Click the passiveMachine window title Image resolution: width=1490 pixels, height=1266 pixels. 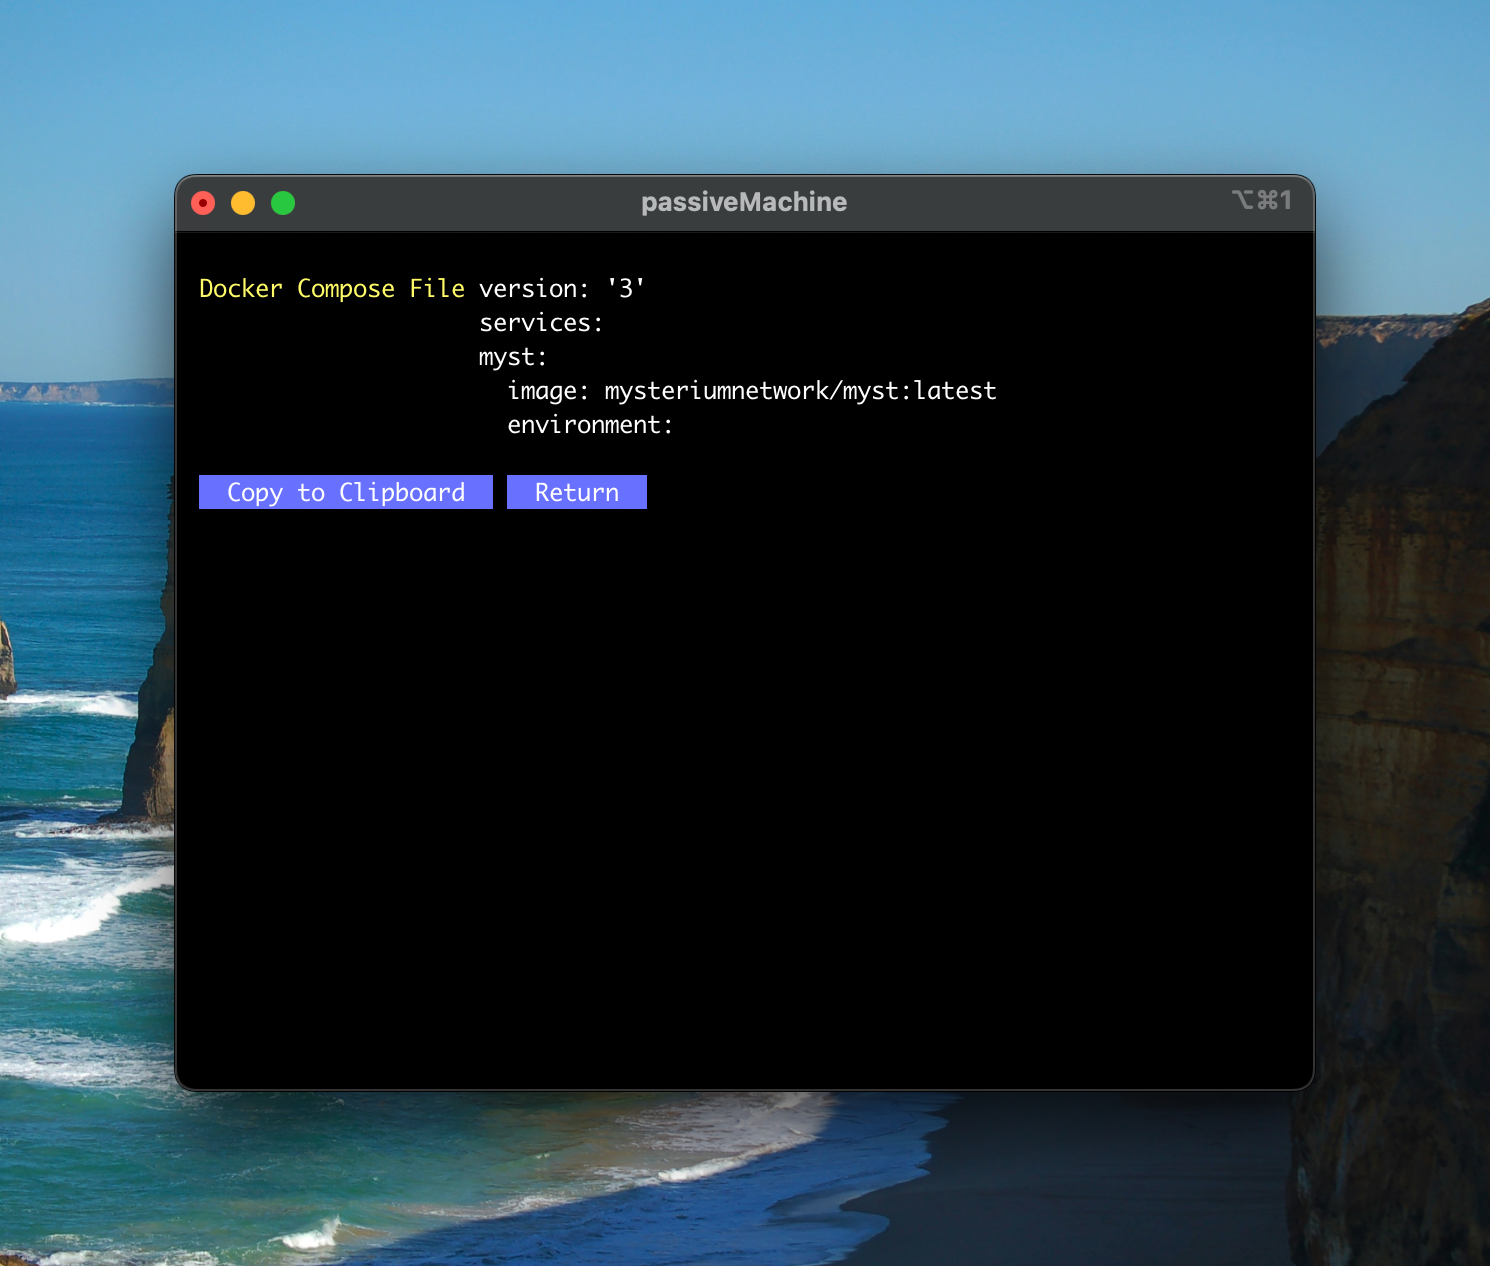click(x=744, y=202)
